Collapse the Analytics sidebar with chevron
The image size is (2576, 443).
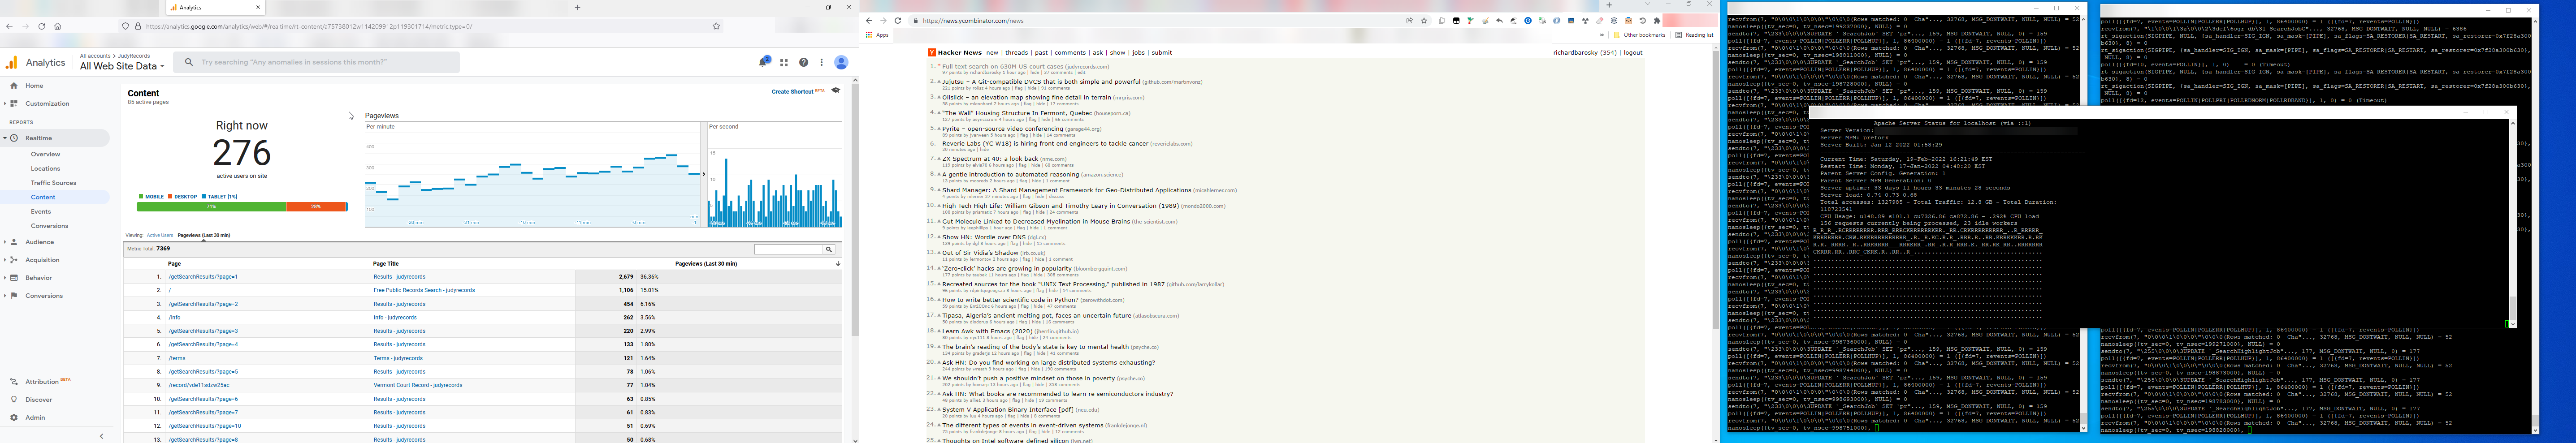(101, 436)
